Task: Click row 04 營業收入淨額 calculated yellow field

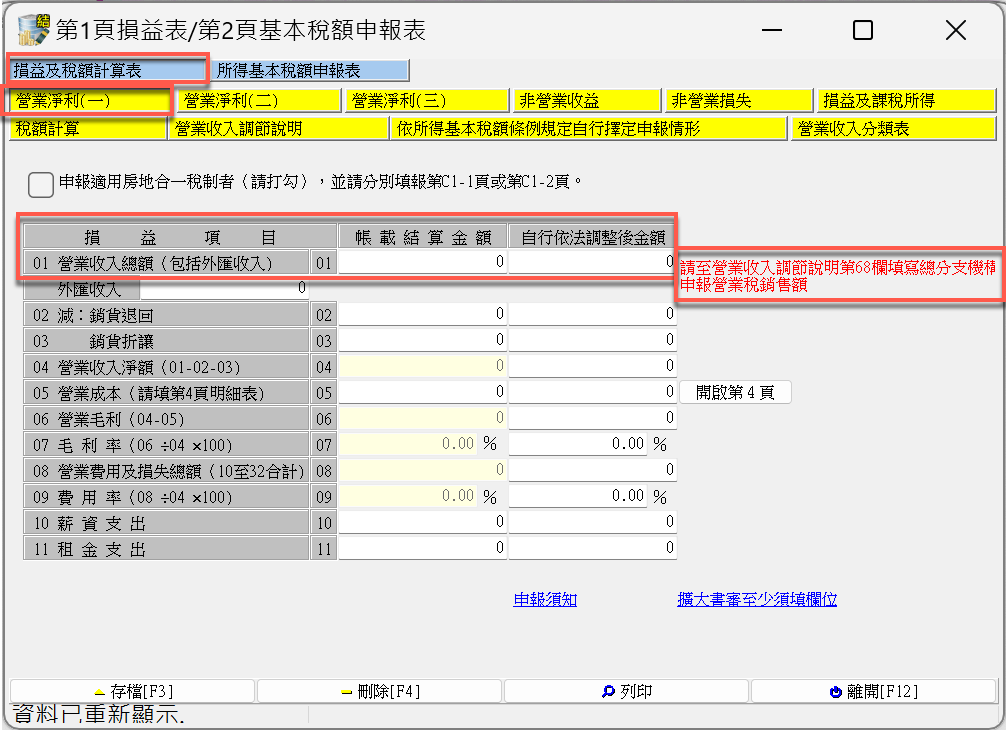Action: [423, 366]
